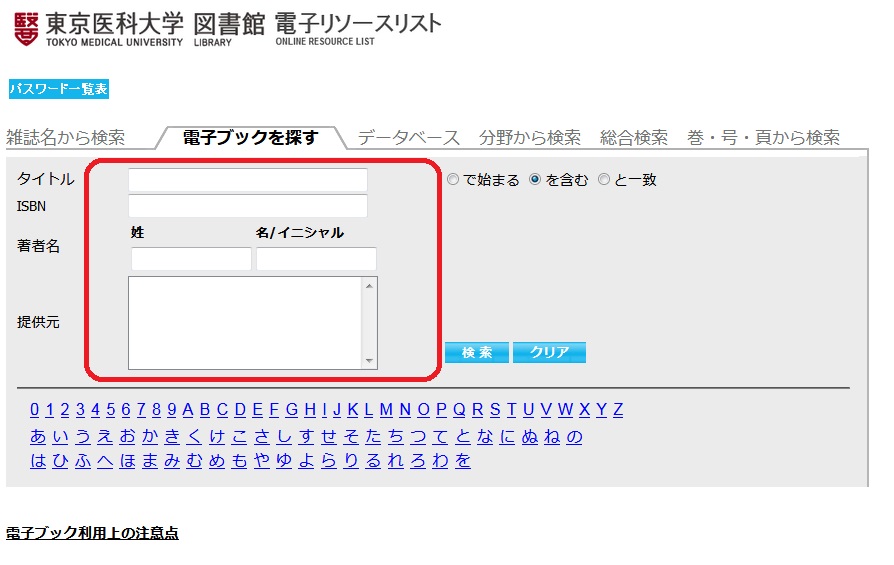This screenshot has width=894, height=565.
Task: Click inside the 提供元 list box
Action: pyautogui.click(x=245, y=323)
